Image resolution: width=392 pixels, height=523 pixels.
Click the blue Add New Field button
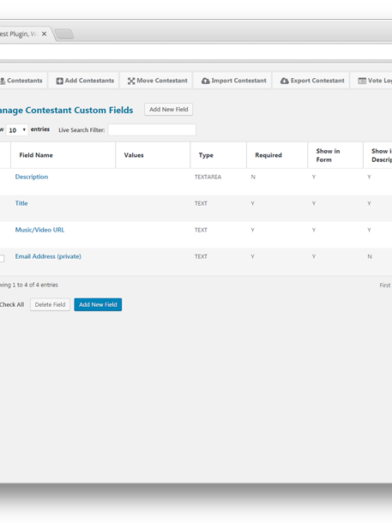(98, 305)
